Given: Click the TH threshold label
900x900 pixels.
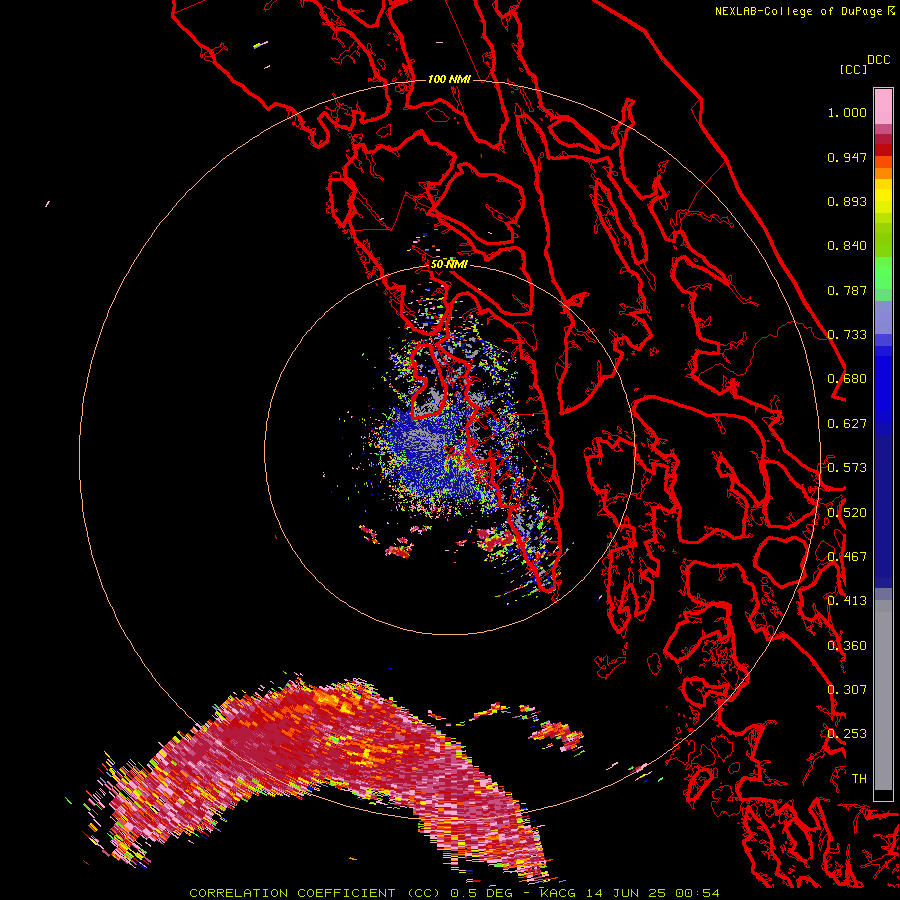Looking at the screenshot, I should [x=859, y=779].
